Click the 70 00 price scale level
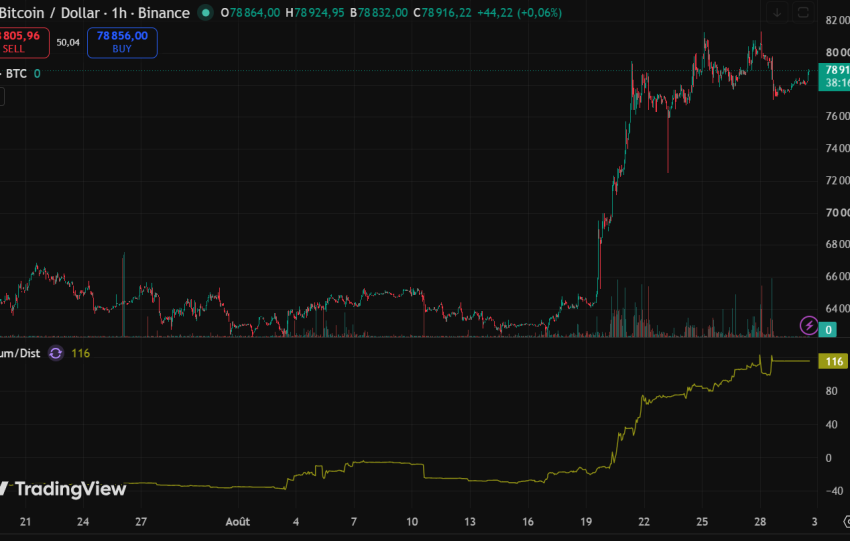Image resolution: width=850 pixels, height=541 pixels. click(x=838, y=212)
